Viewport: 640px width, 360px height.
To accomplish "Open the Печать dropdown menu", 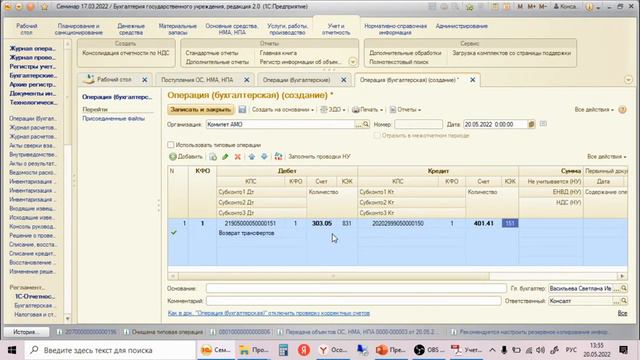I will pos(367,109).
